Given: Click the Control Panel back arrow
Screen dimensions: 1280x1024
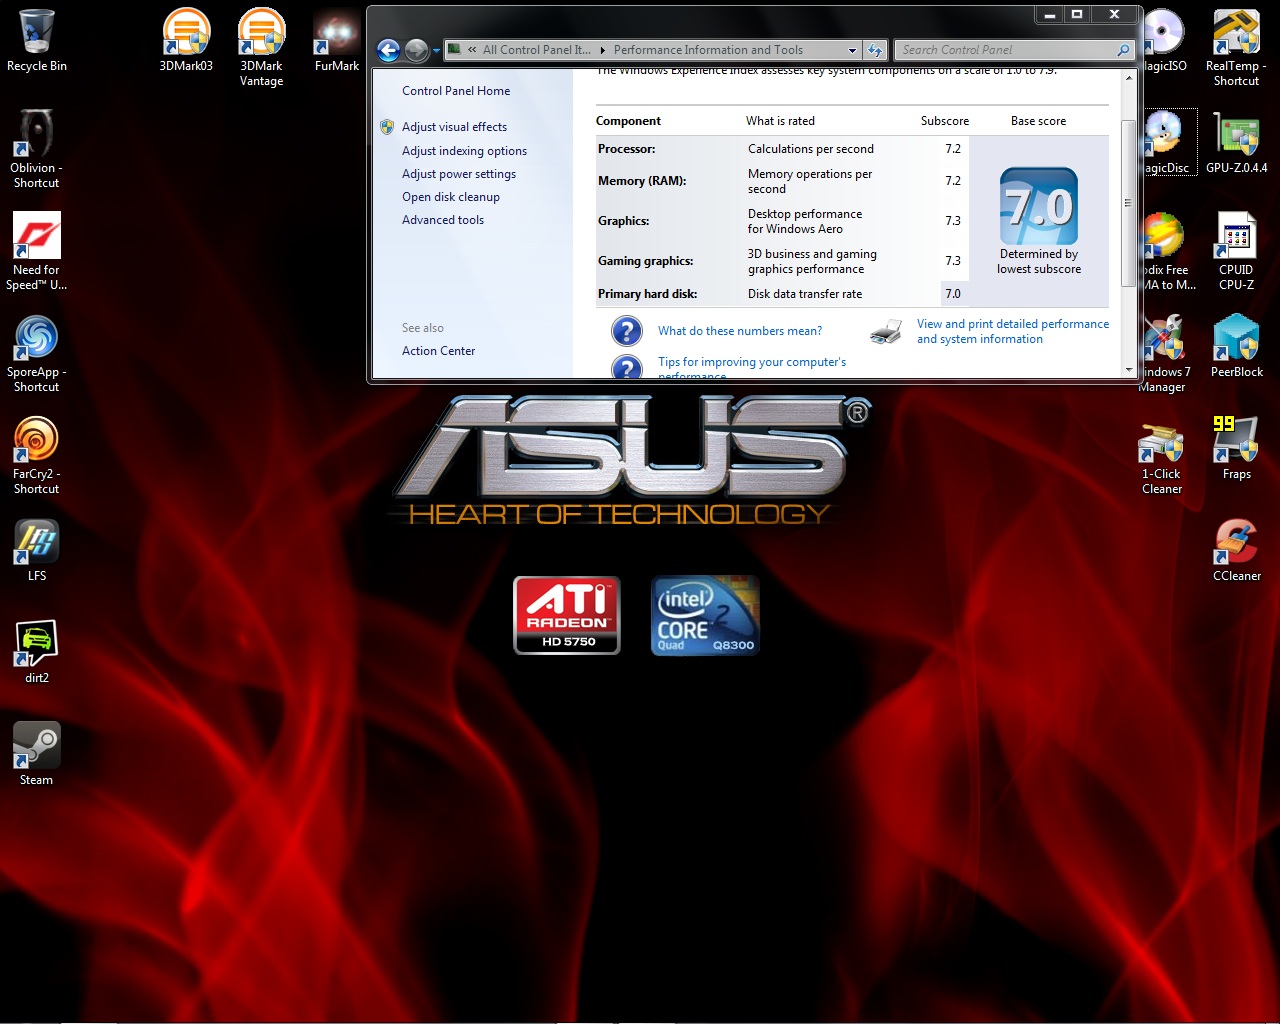Looking at the screenshot, I should [388, 50].
